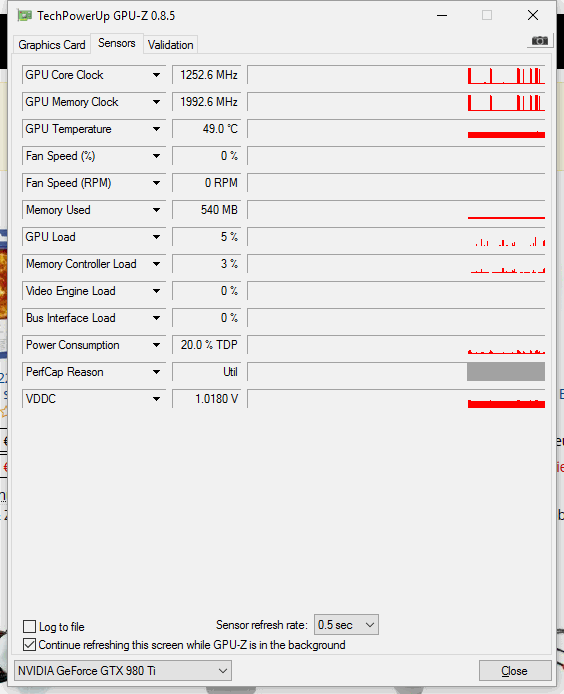The width and height of the screenshot is (564, 694).
Task: Click the 5 % GPU Load value
Action: [x=206, y=237]
